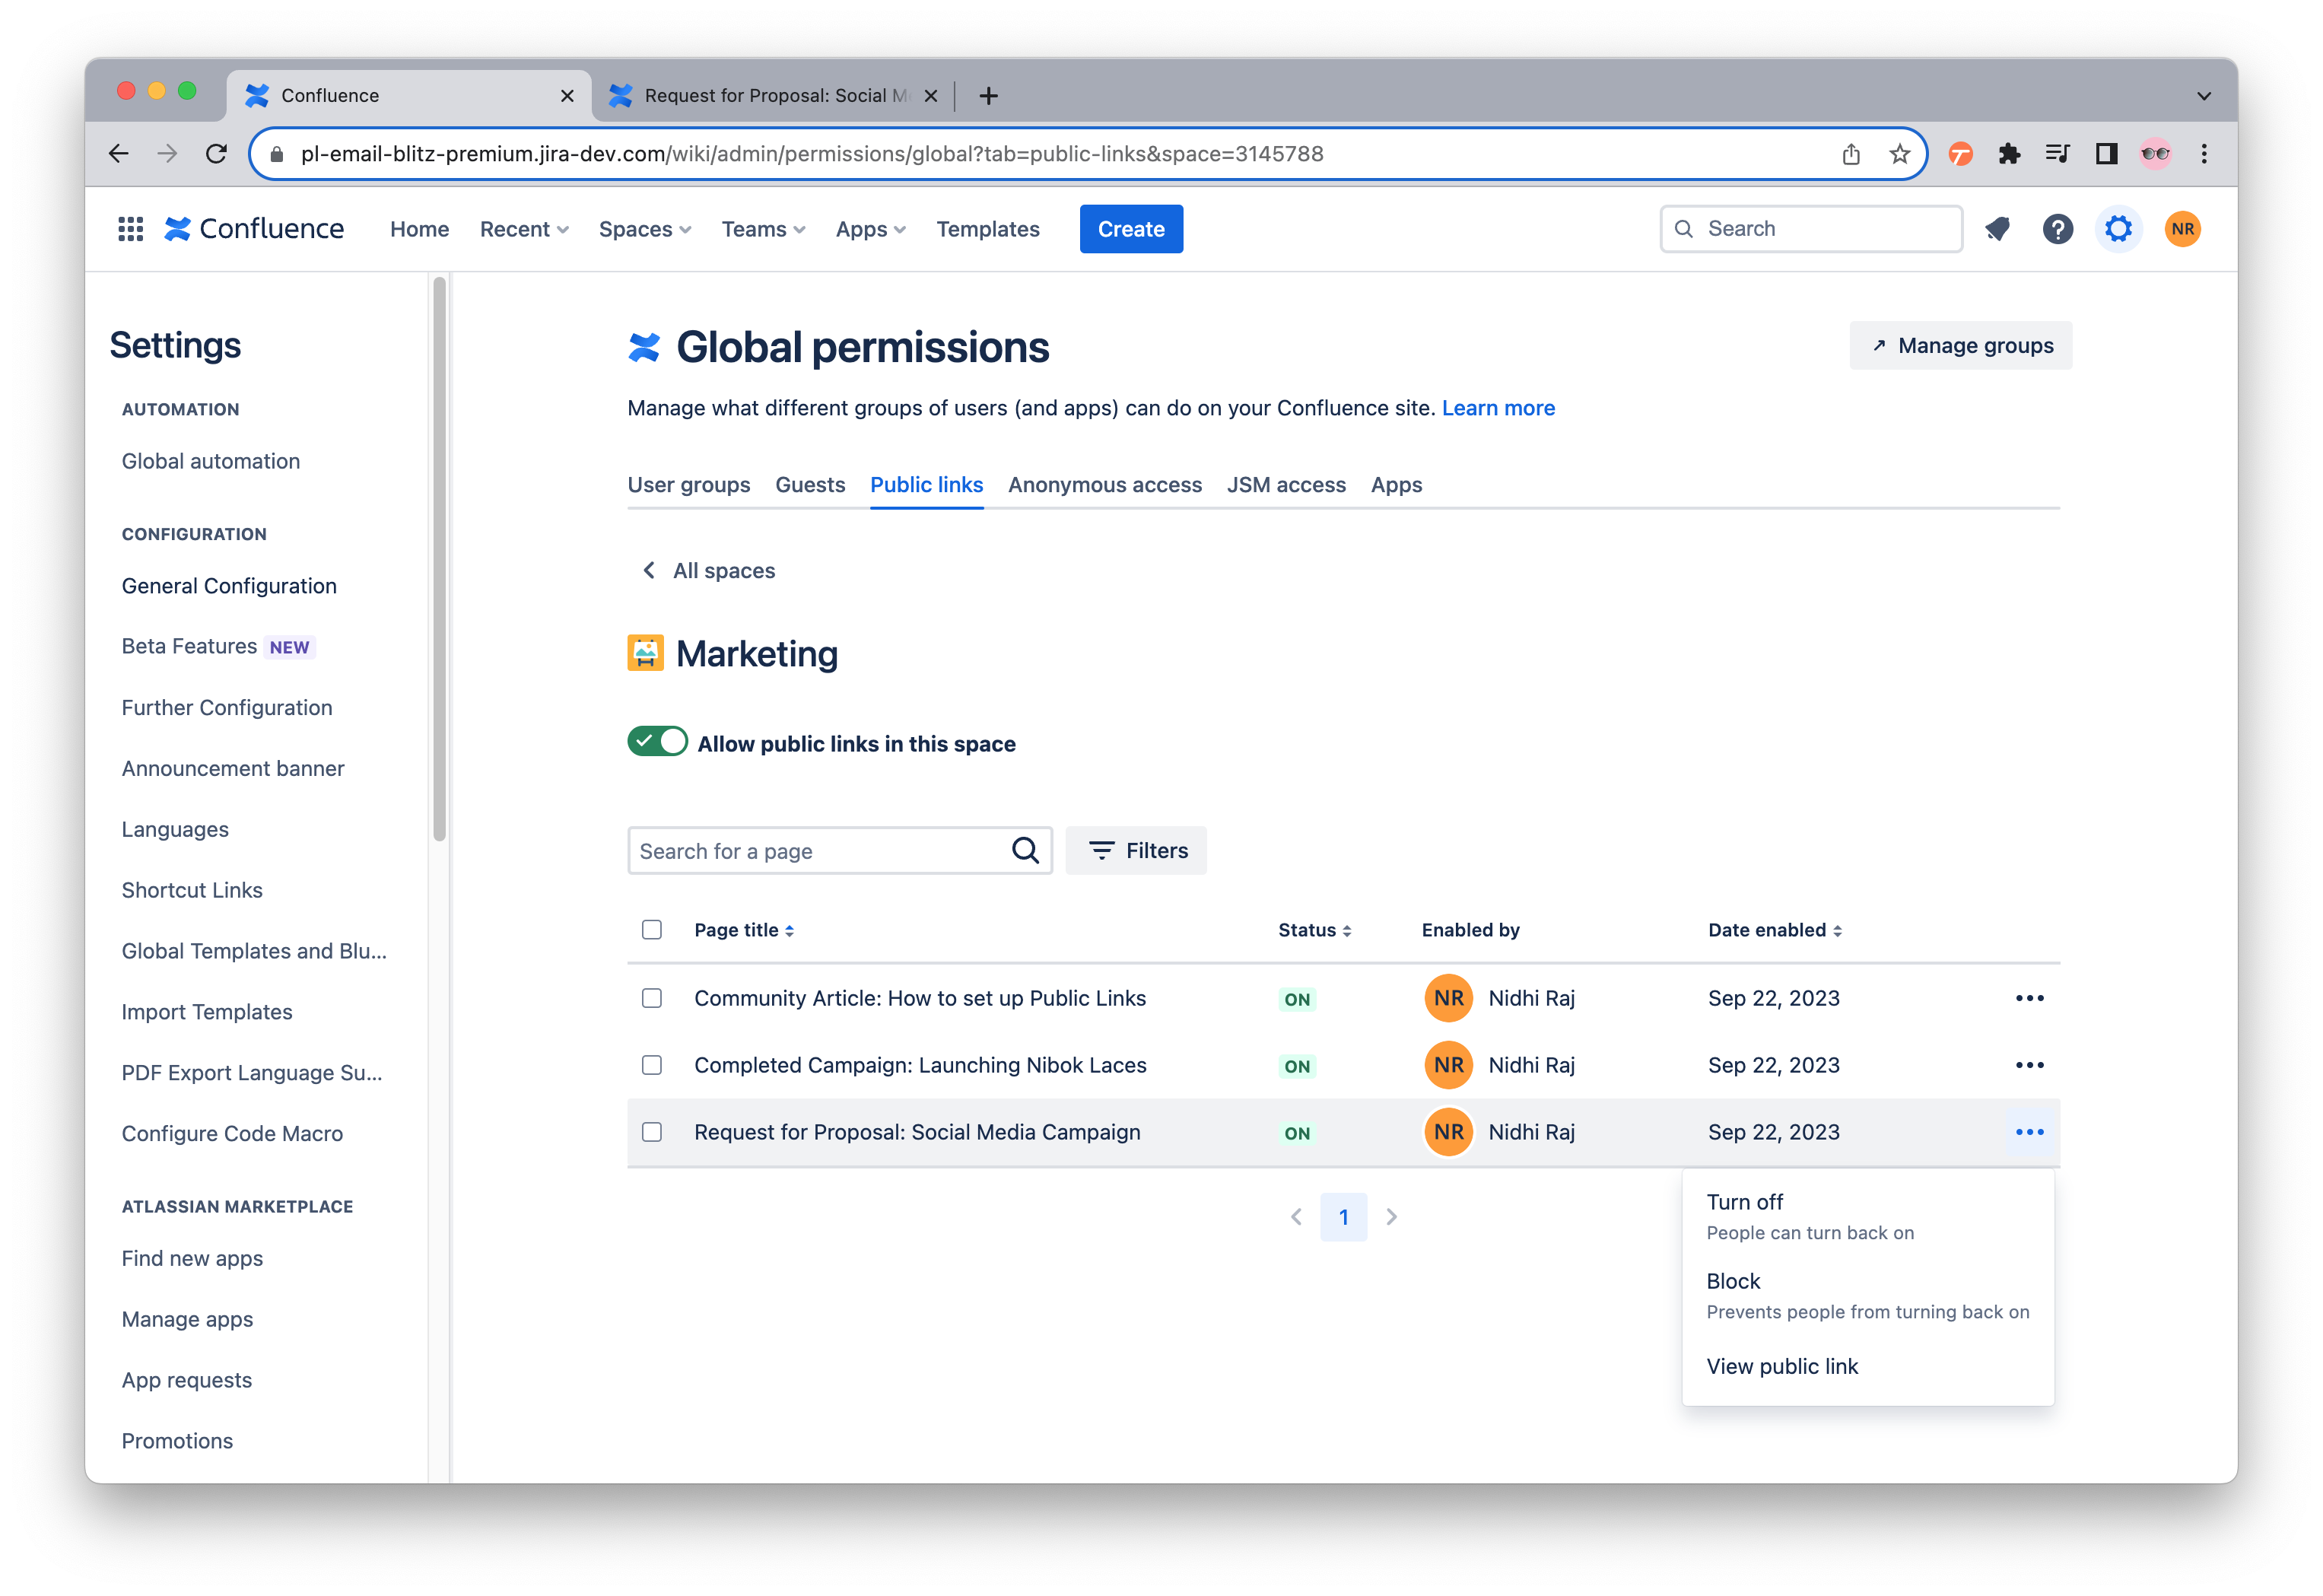Open the Learn more link
Screen dimensions: 2323x1596
pyautogui.click(x=1497, y=407)
